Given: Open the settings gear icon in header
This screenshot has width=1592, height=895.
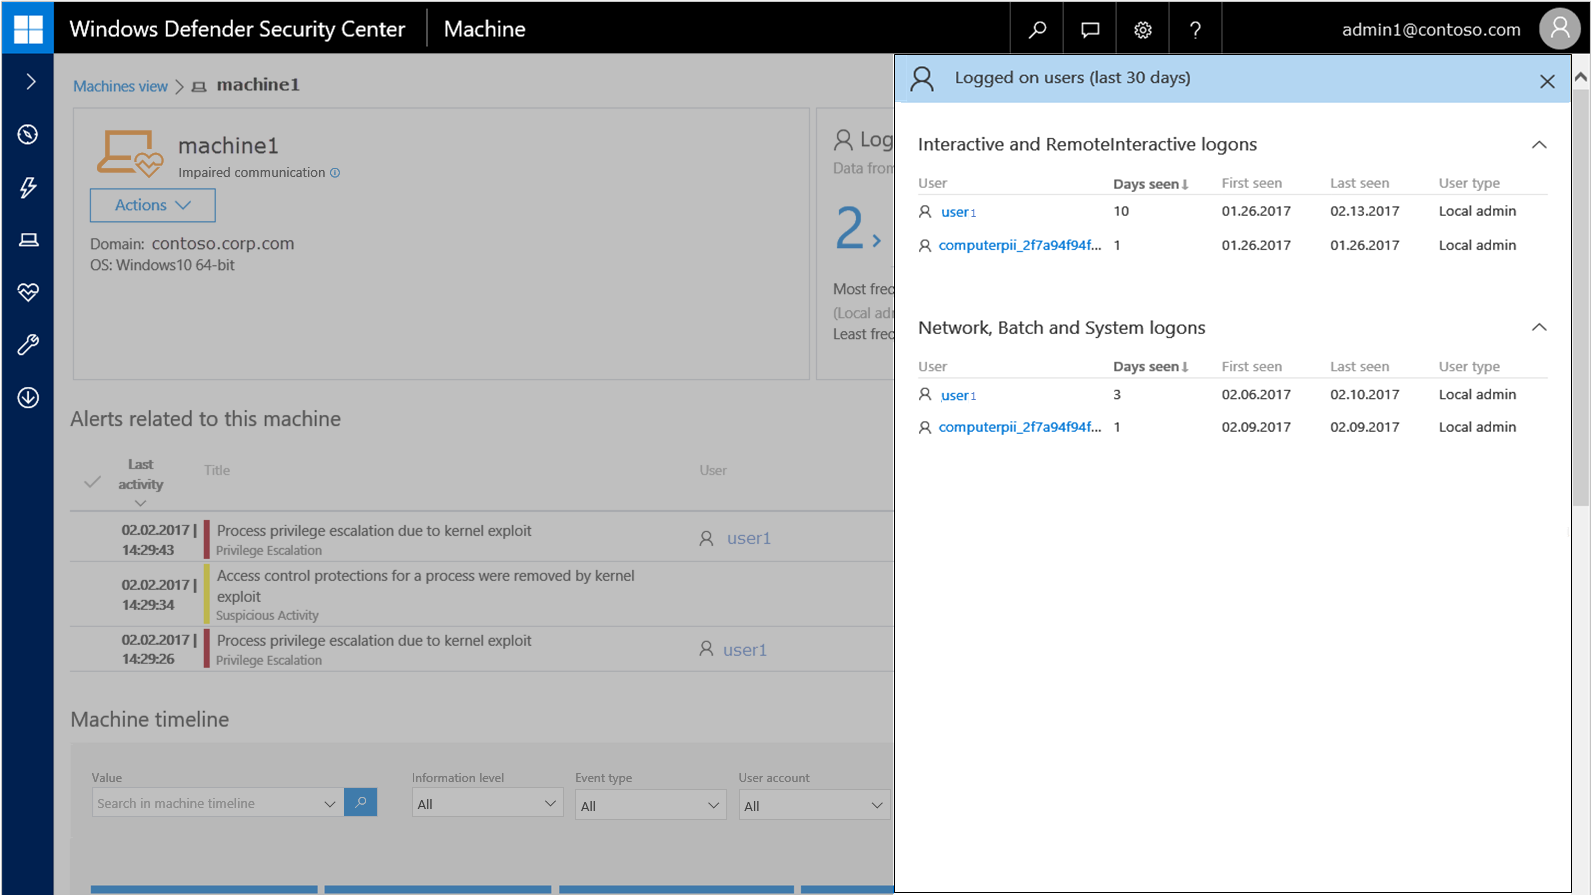Looking at the screenshot, I should [x=1142, y=29].
